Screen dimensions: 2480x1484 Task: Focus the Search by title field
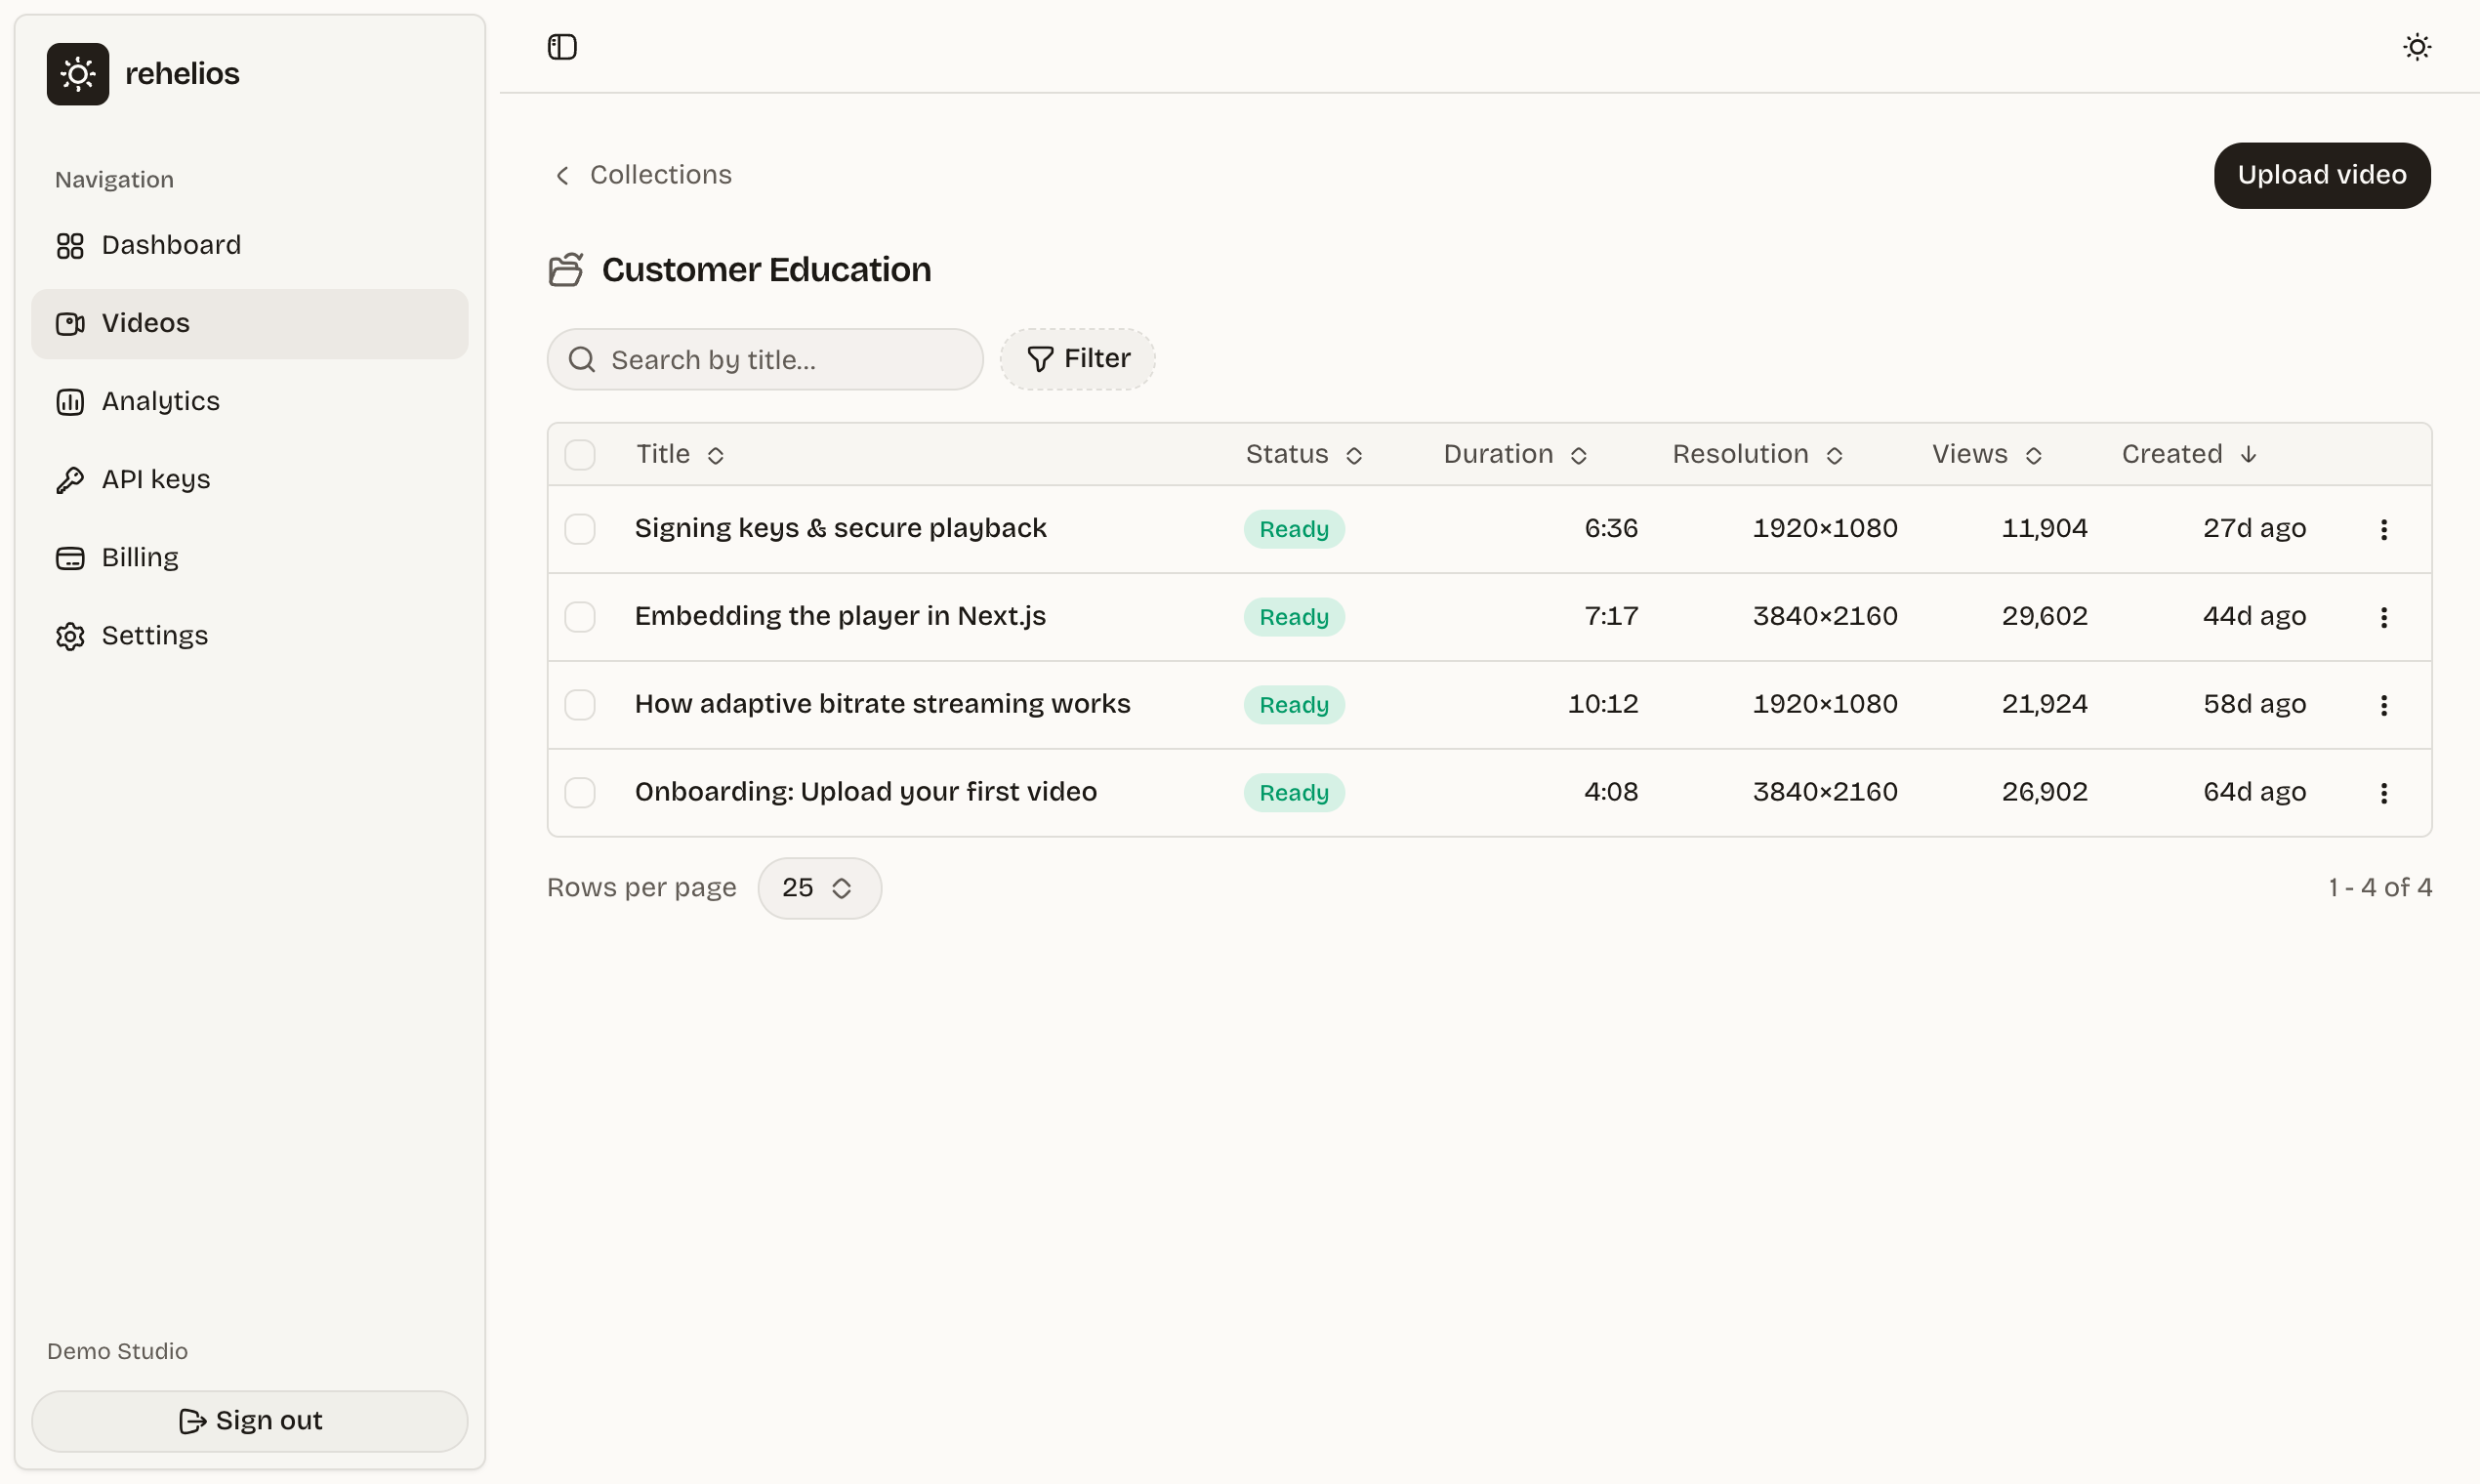pos(765,360)
